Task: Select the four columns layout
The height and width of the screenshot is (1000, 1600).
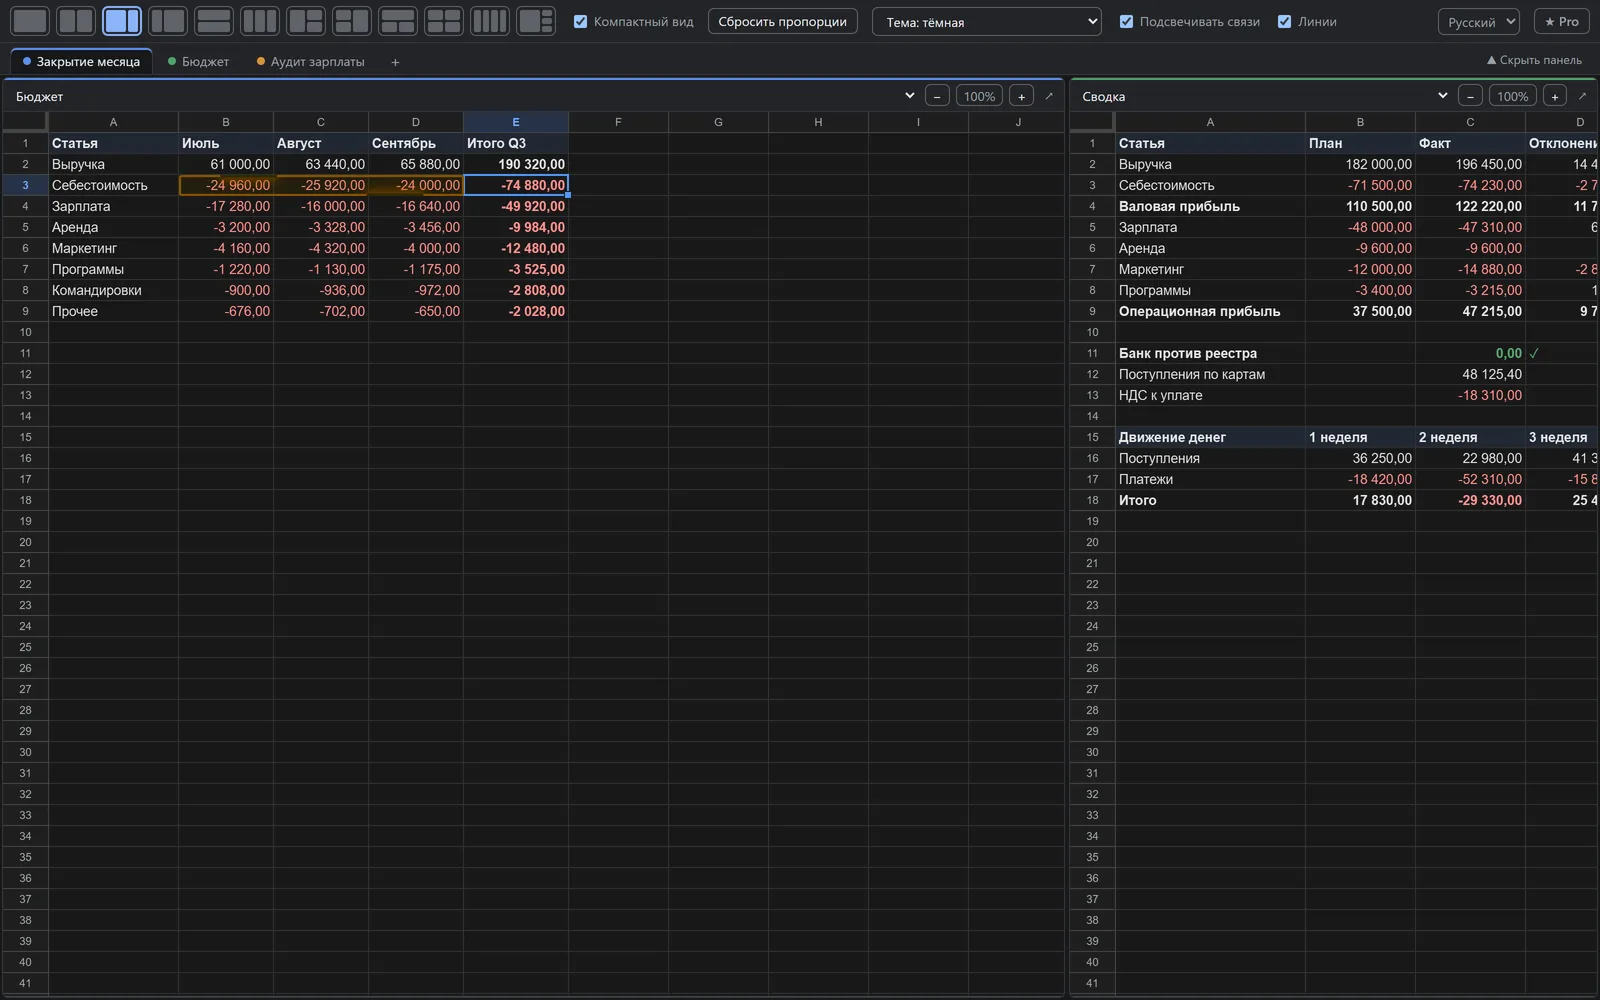Action: pos(490,21)
